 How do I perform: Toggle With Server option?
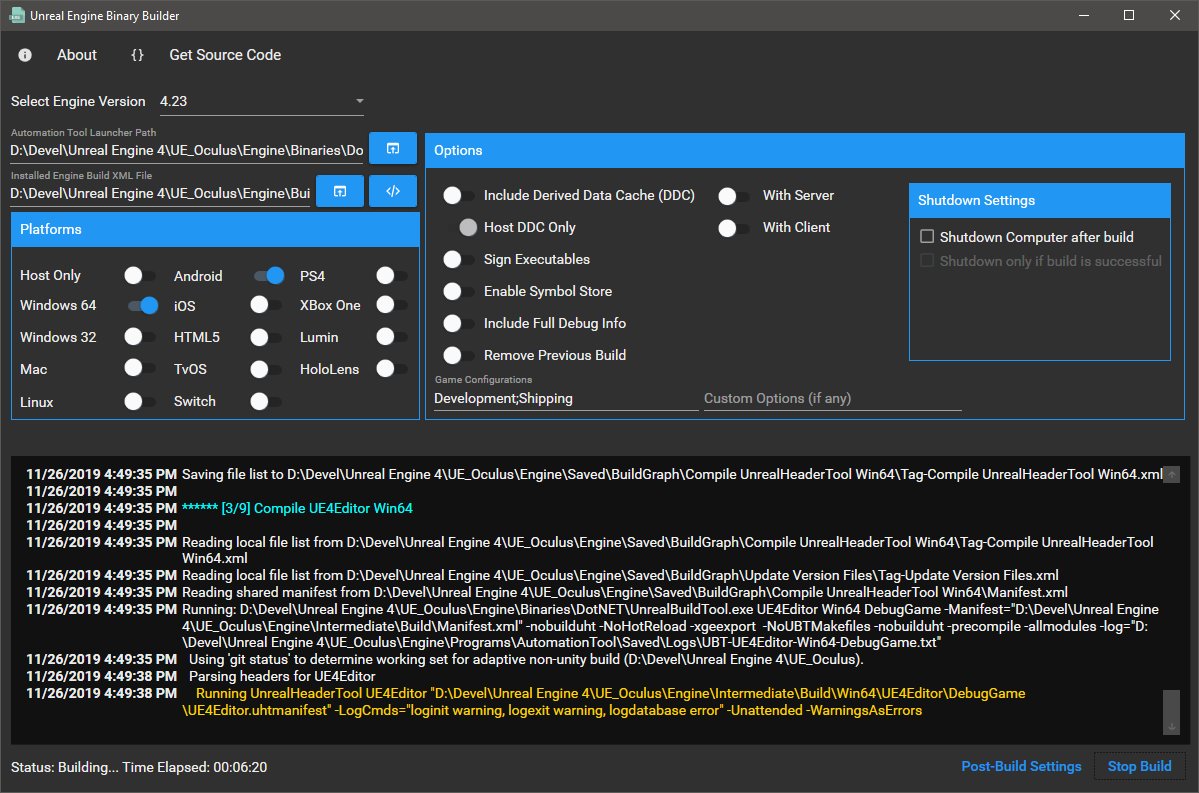coord(733,196)
